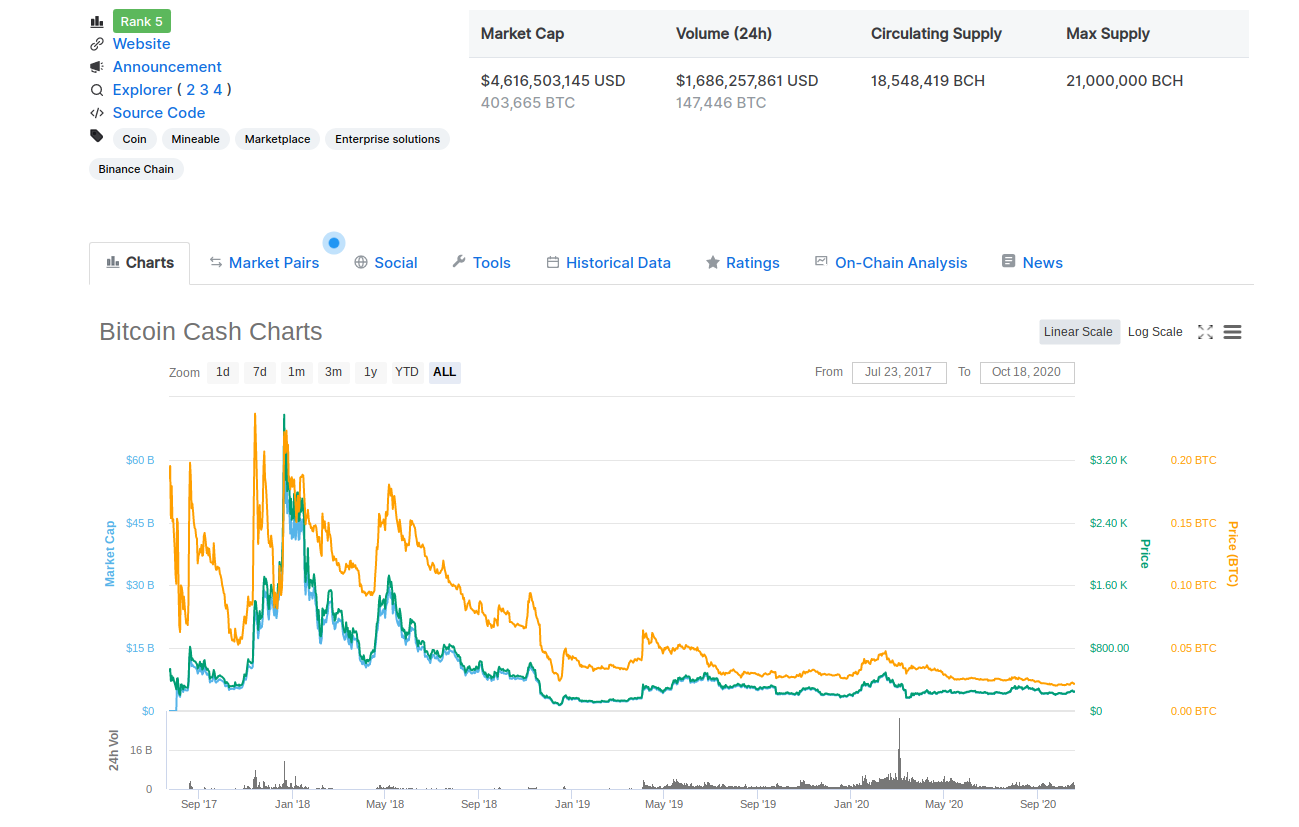Open the Website link
The width and height of the screenshot is (1299, 827).
click(141, 44)
